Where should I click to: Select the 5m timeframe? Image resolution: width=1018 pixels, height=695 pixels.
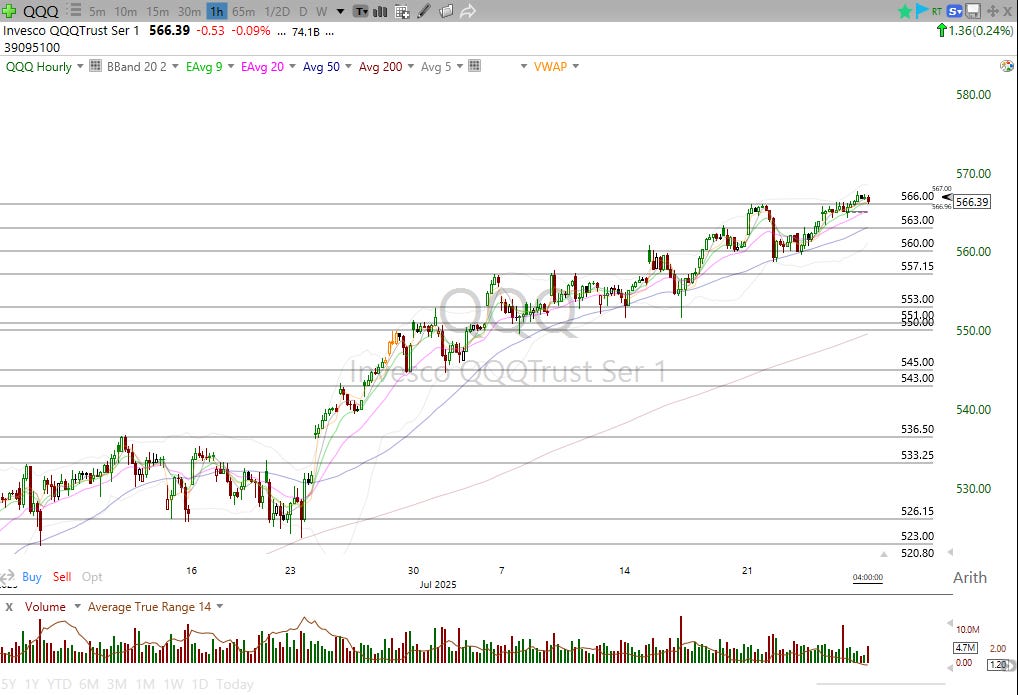97,11
